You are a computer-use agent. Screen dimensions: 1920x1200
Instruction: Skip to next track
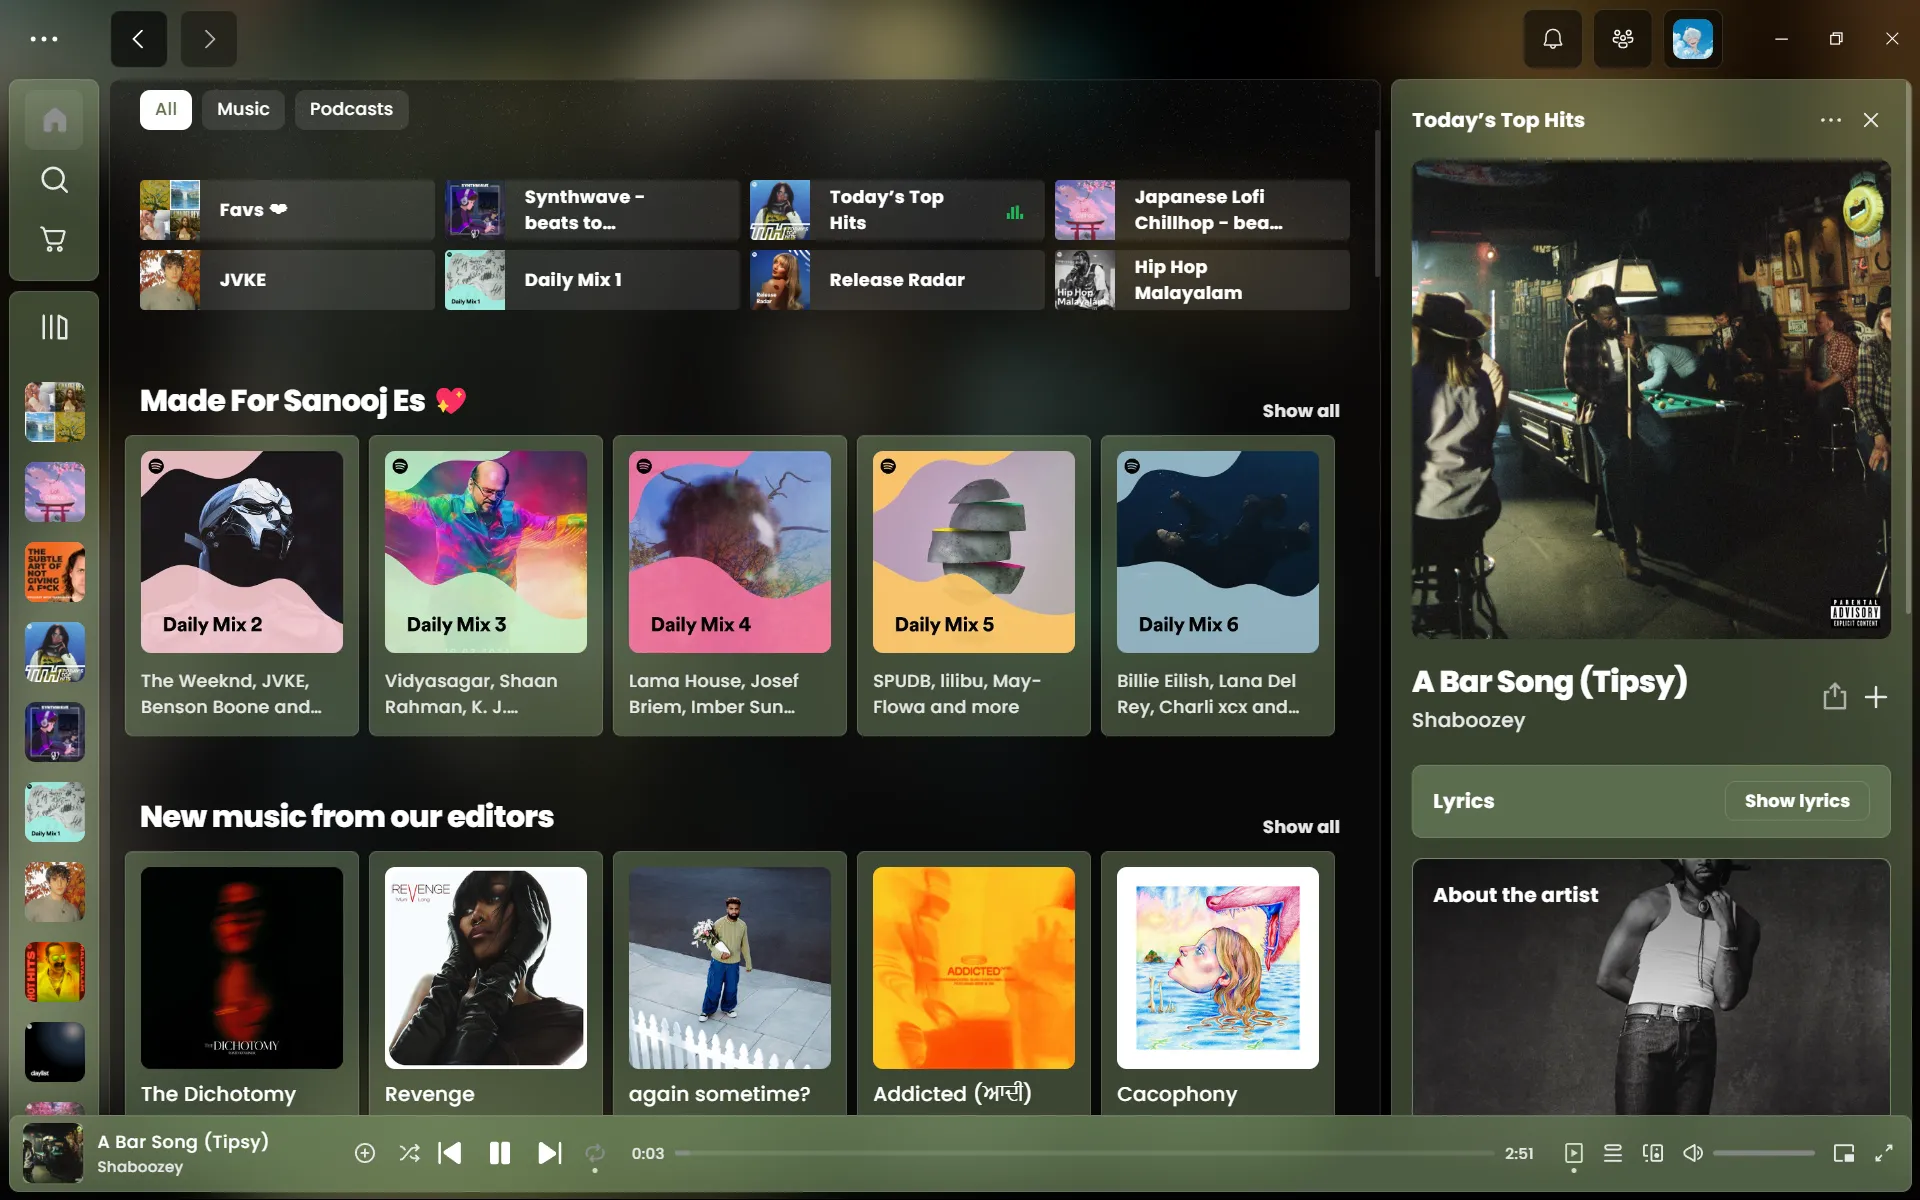click(549, 1153)
